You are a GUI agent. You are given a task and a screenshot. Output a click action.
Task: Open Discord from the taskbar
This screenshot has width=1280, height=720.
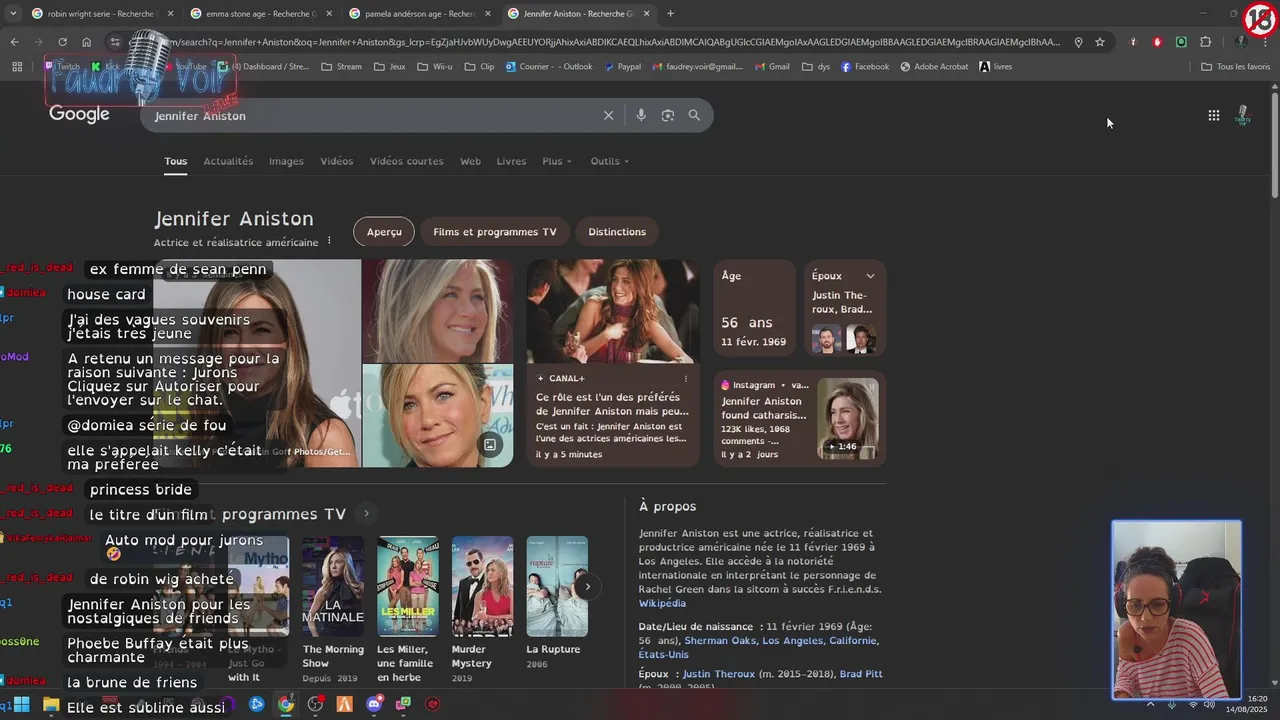point(374,704)
